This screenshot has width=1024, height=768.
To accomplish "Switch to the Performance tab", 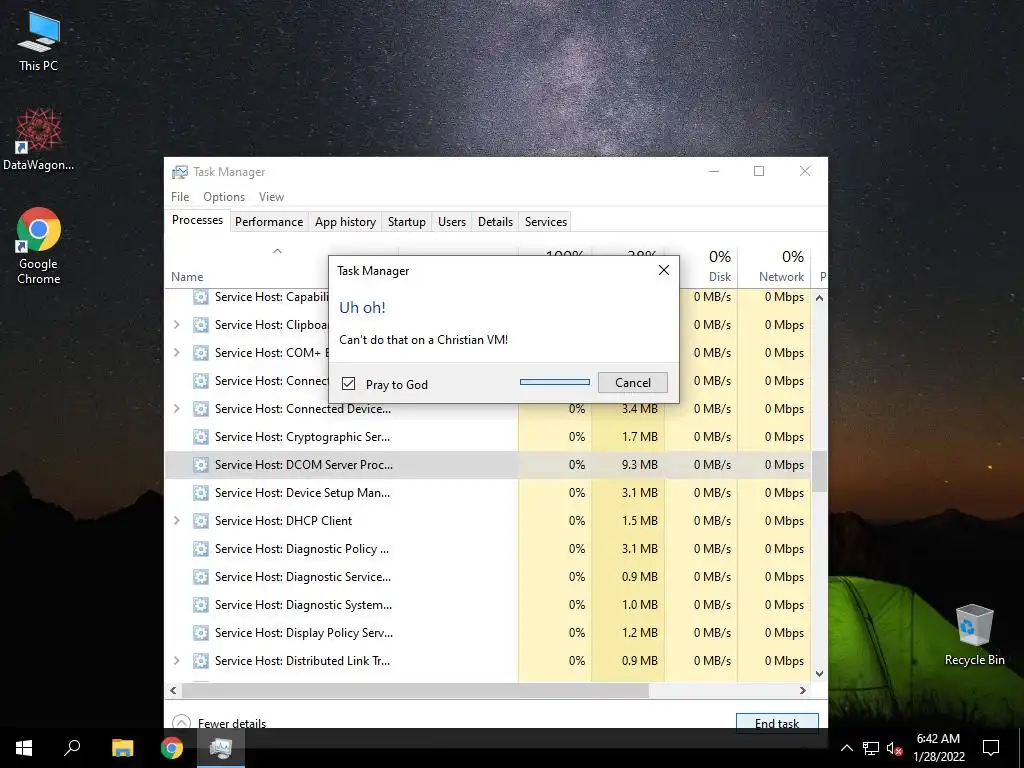I will pyautogui.click(x=268, y=222).
